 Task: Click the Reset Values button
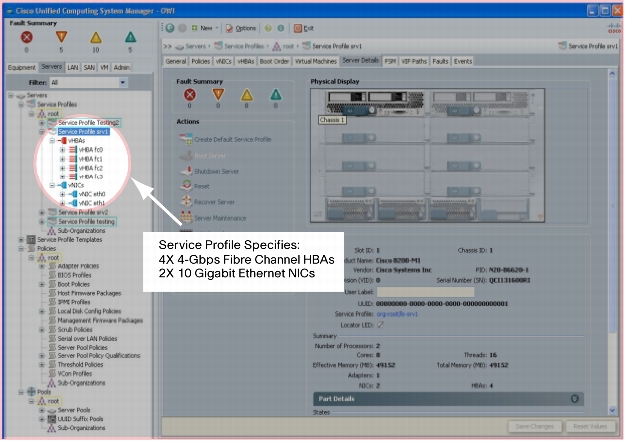pos(590,426)
